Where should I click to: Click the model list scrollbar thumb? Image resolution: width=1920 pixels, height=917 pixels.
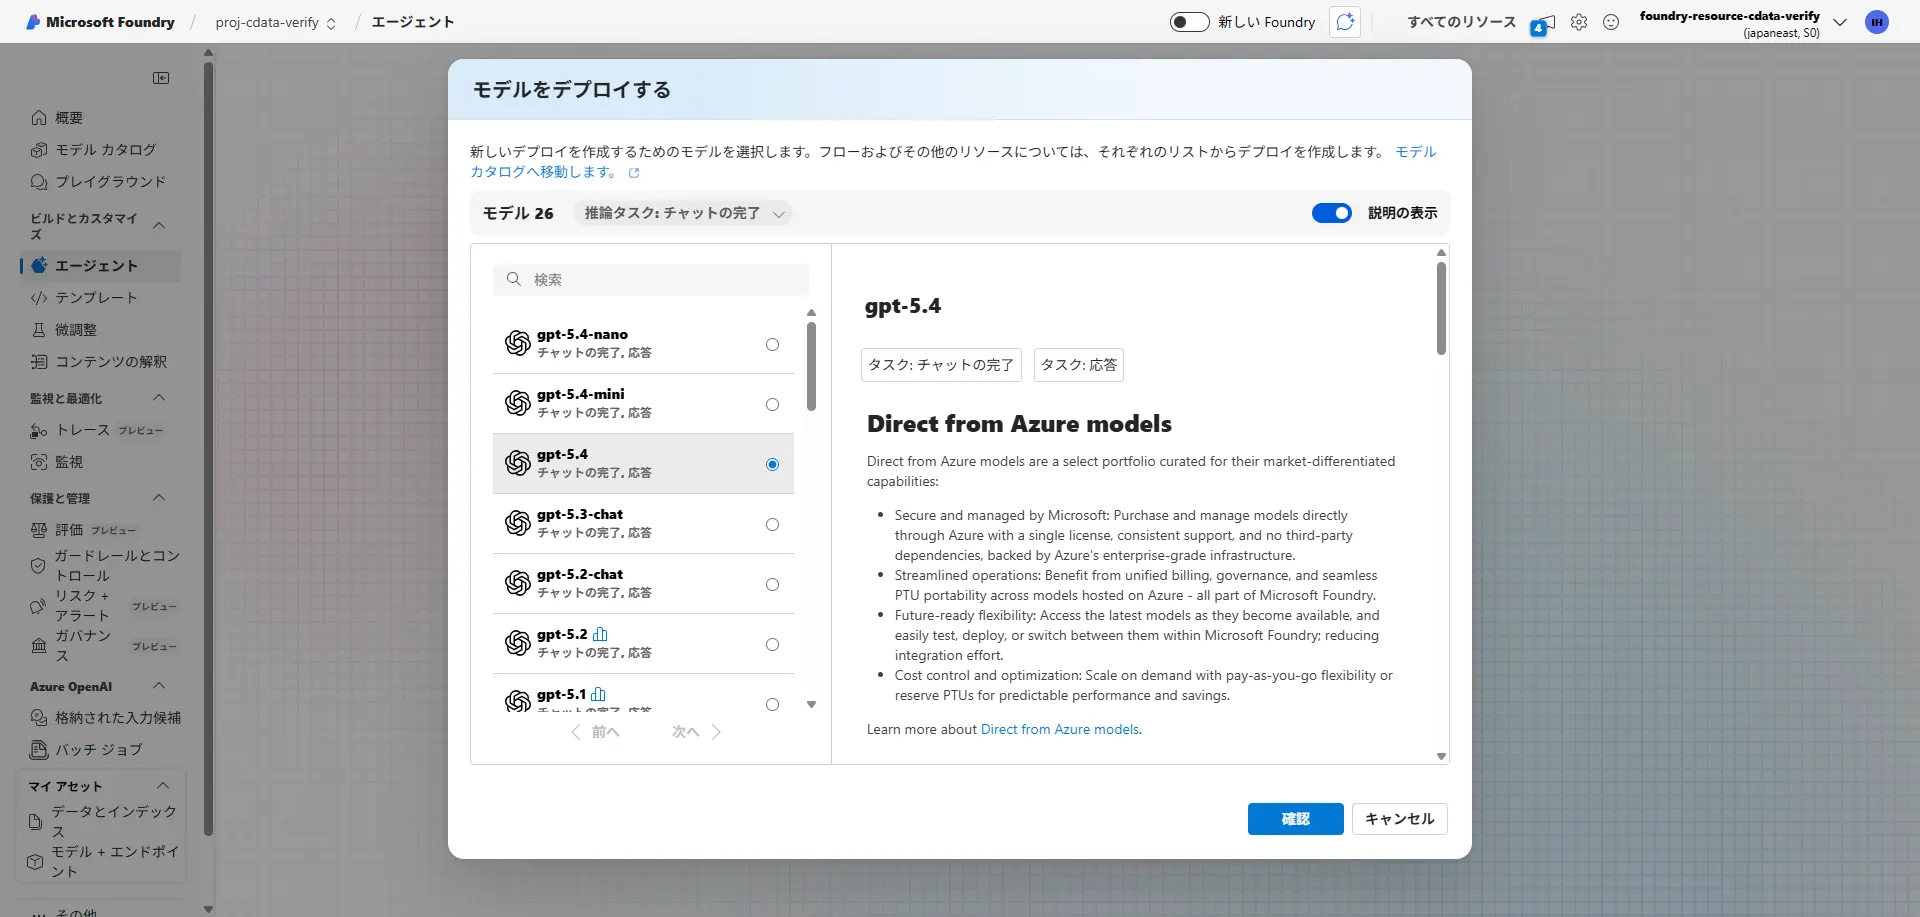point(811,366)
